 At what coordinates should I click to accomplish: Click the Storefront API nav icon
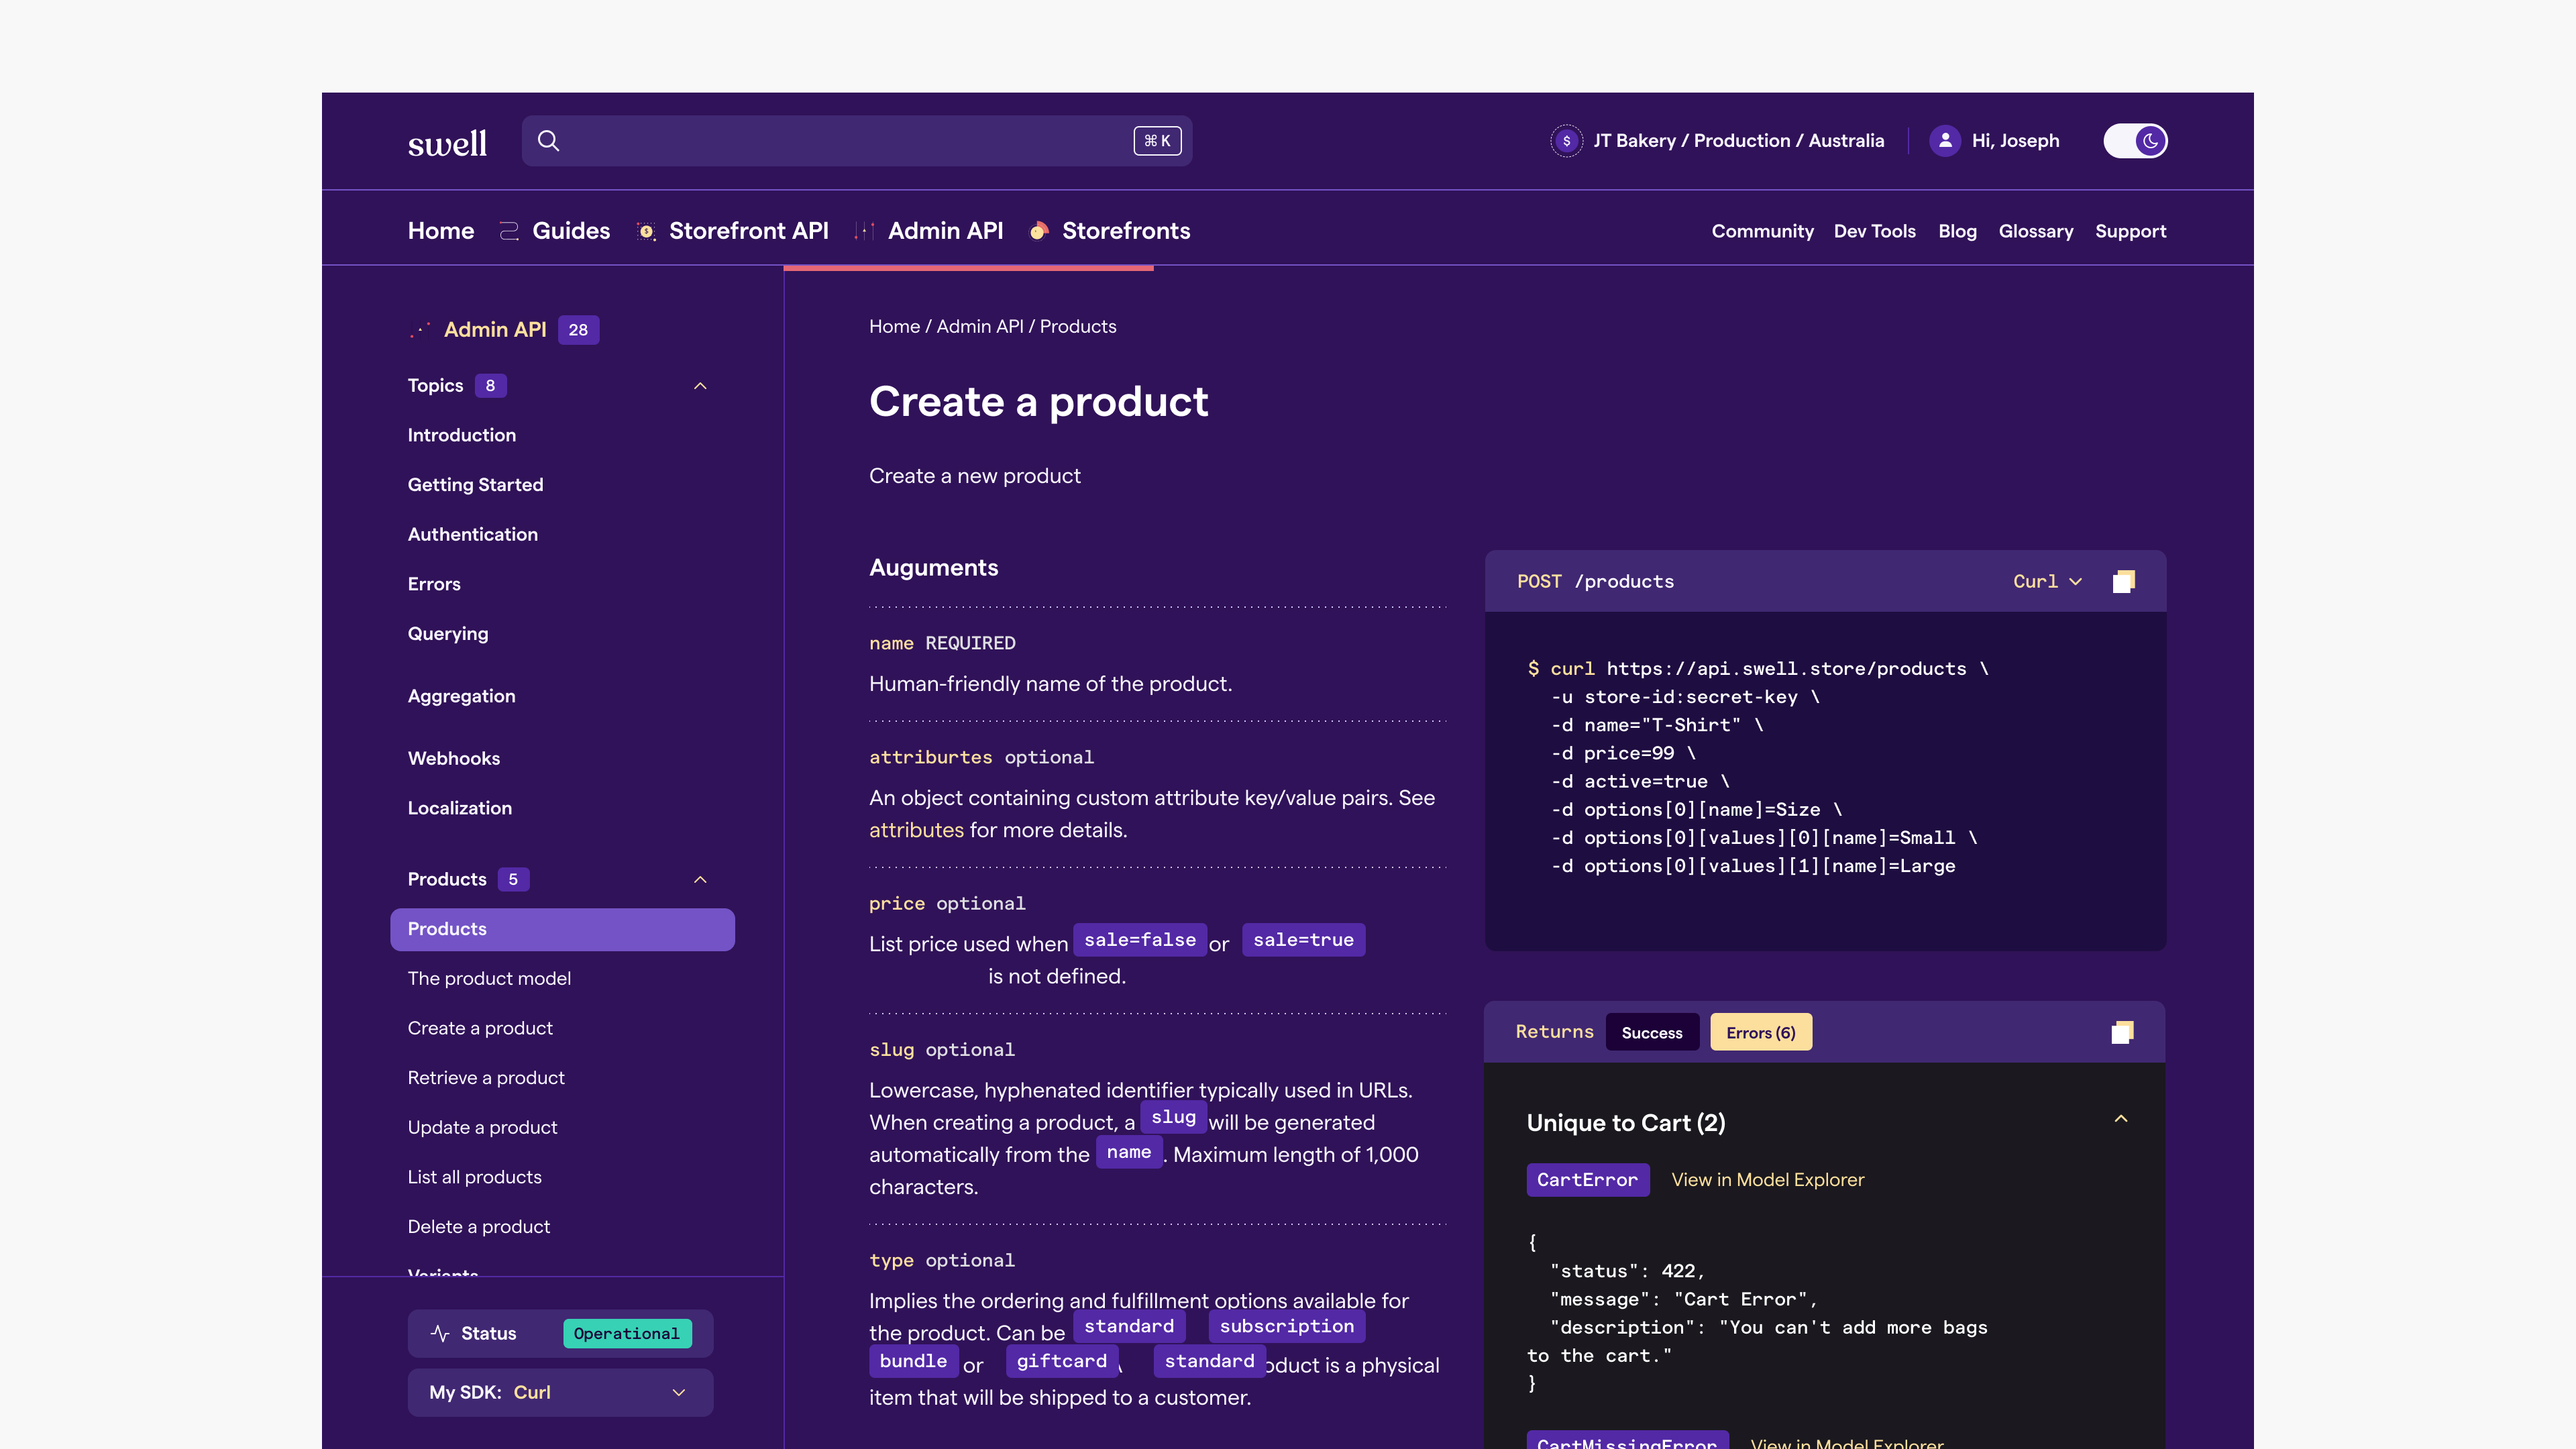pos(646,231)
